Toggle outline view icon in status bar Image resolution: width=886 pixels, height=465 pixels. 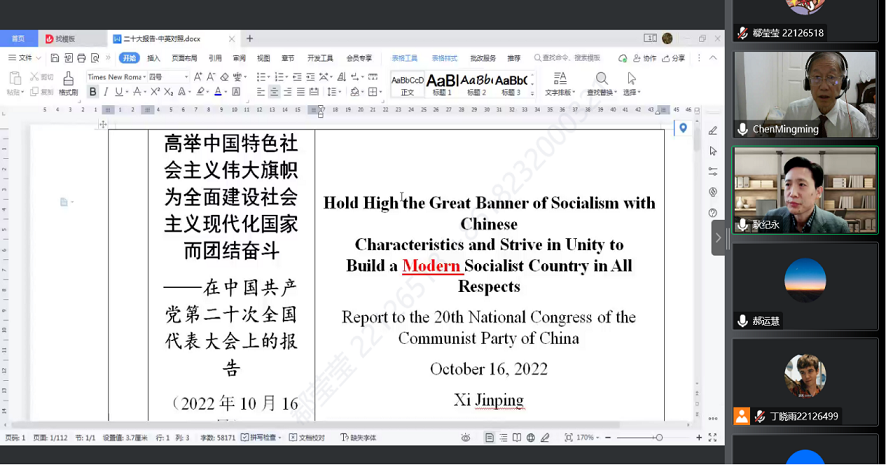point(503,437)
